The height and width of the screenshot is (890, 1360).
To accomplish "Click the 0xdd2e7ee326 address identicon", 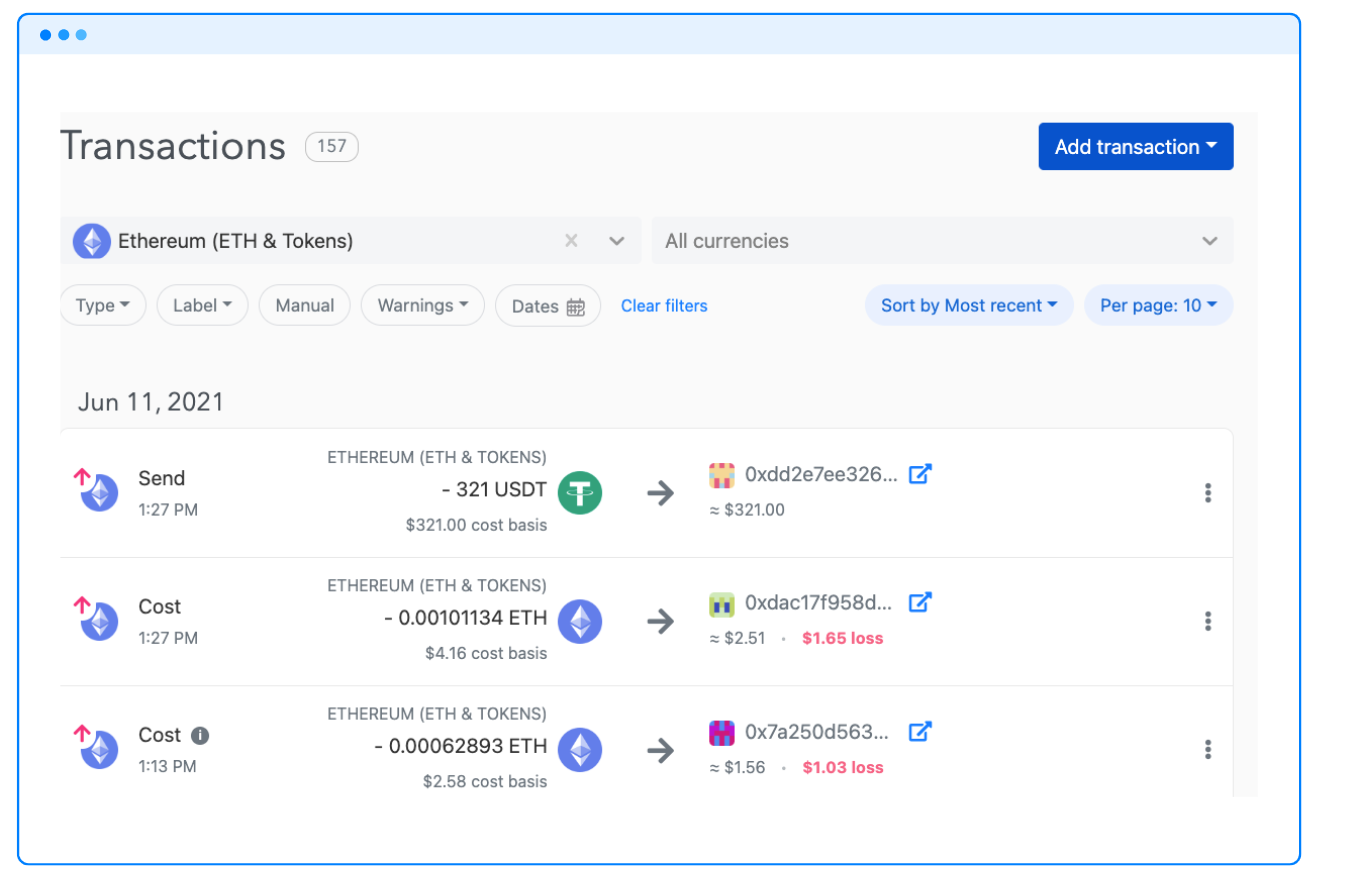I will coord(722,475).
